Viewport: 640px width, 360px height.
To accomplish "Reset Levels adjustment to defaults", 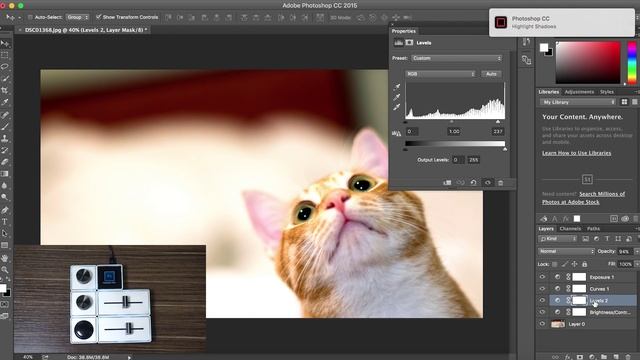I will [x=473, y=182].
